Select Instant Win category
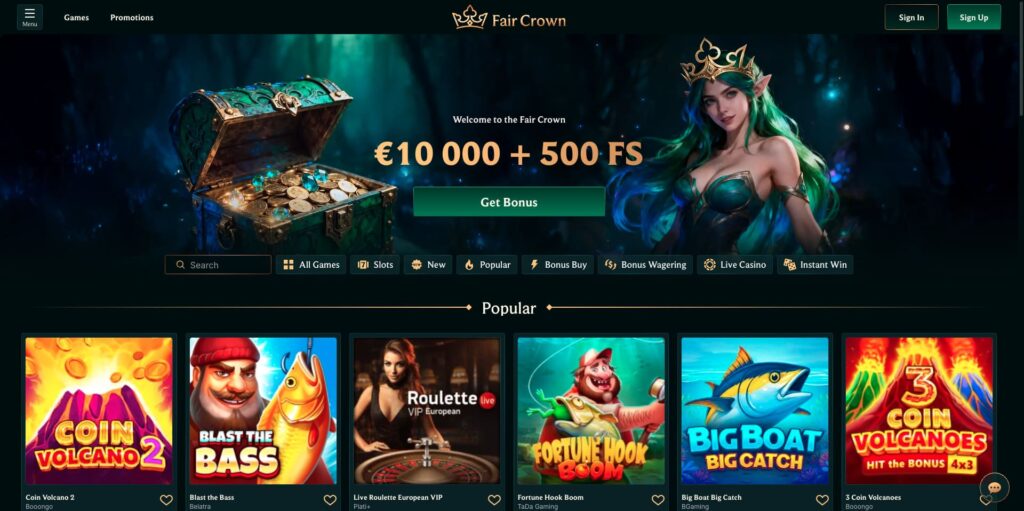Image resolution: width=1024 pixels, height=511 pixels. [815, 265]
